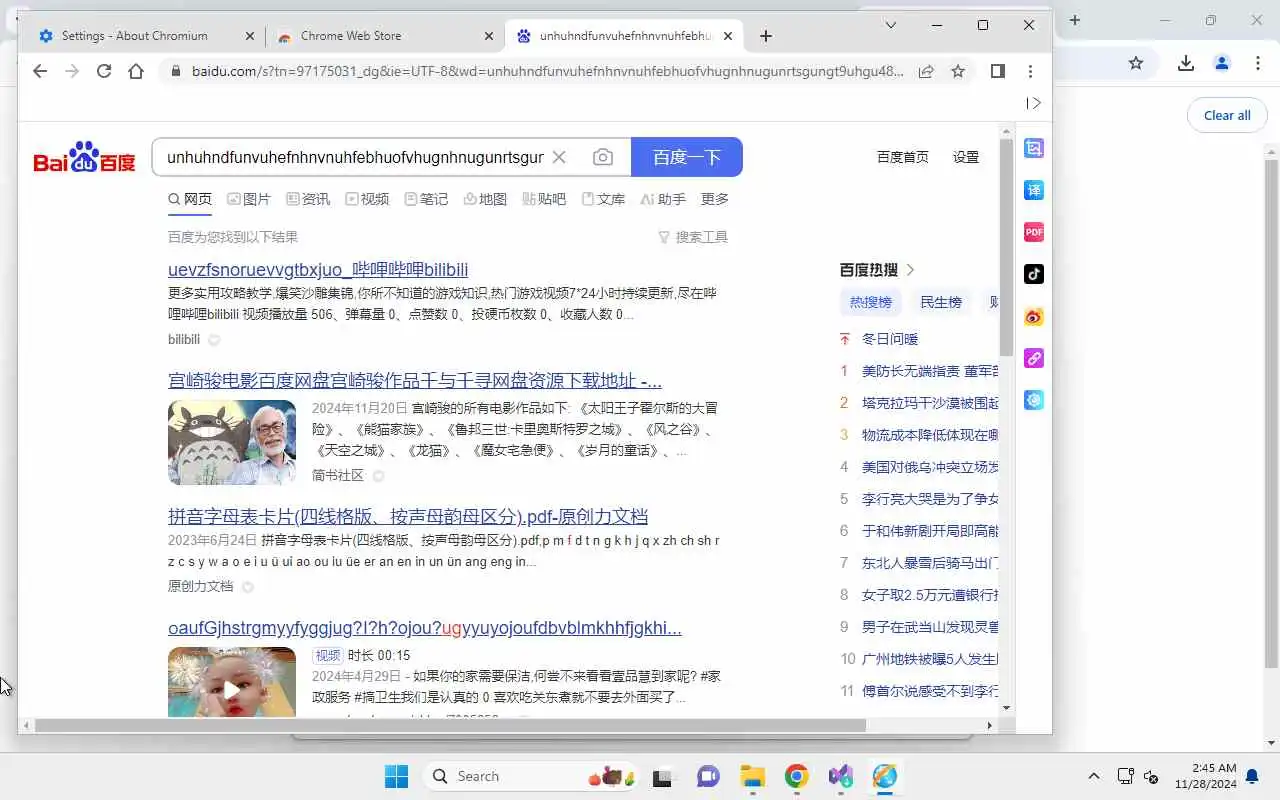This screenshot has height=800, width=1280.
Task: Select 资讯 search category
Action: coord(308,199)
